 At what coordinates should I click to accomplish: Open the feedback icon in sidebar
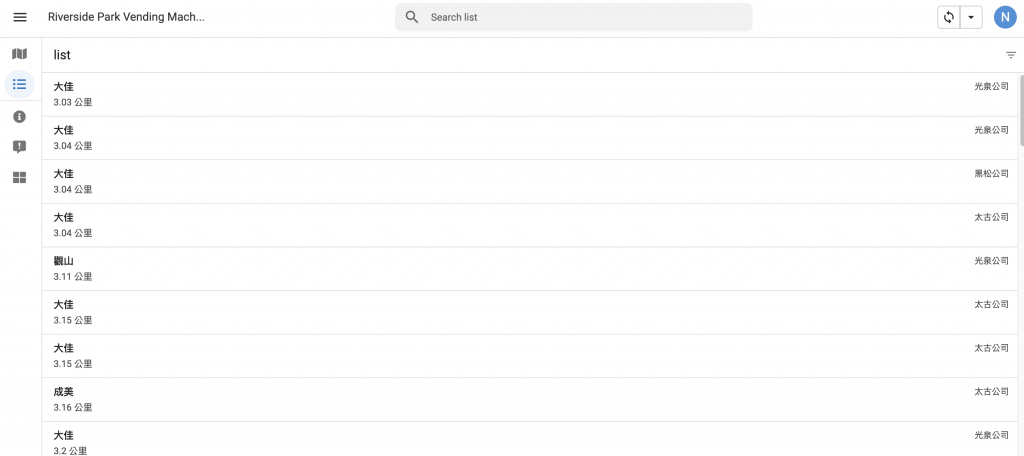[x=19, y=147]
